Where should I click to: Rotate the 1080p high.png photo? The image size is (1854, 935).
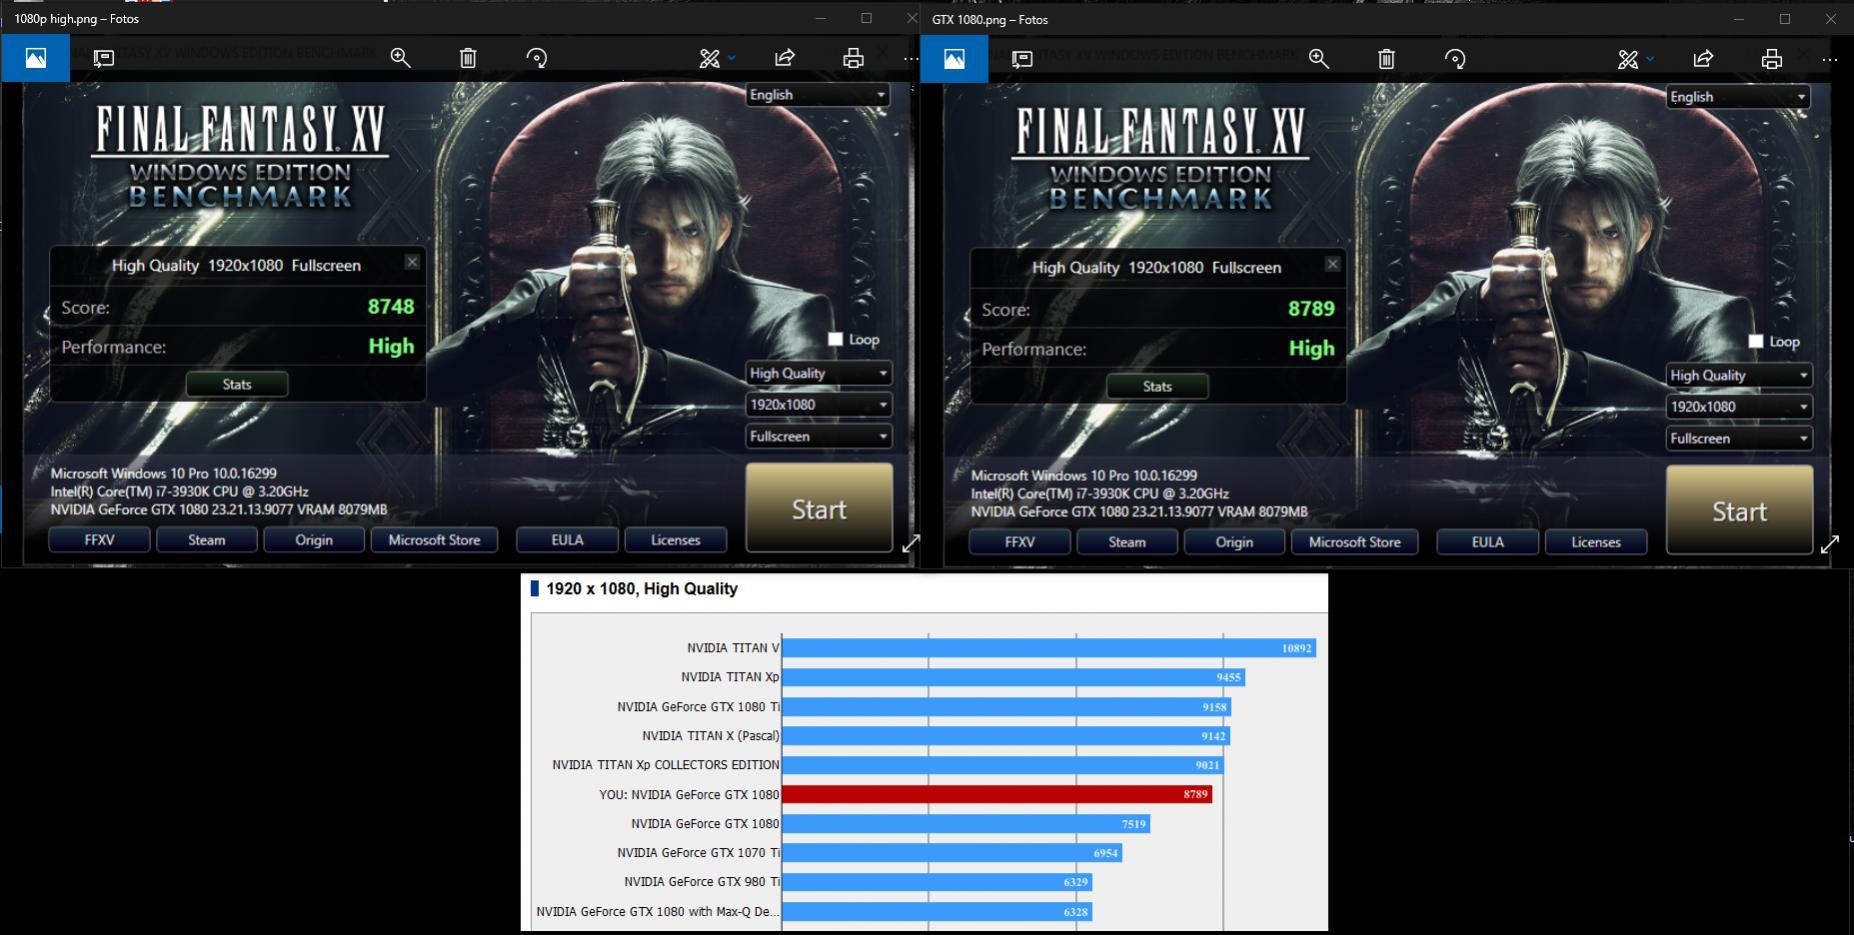(x=537, y=58)
